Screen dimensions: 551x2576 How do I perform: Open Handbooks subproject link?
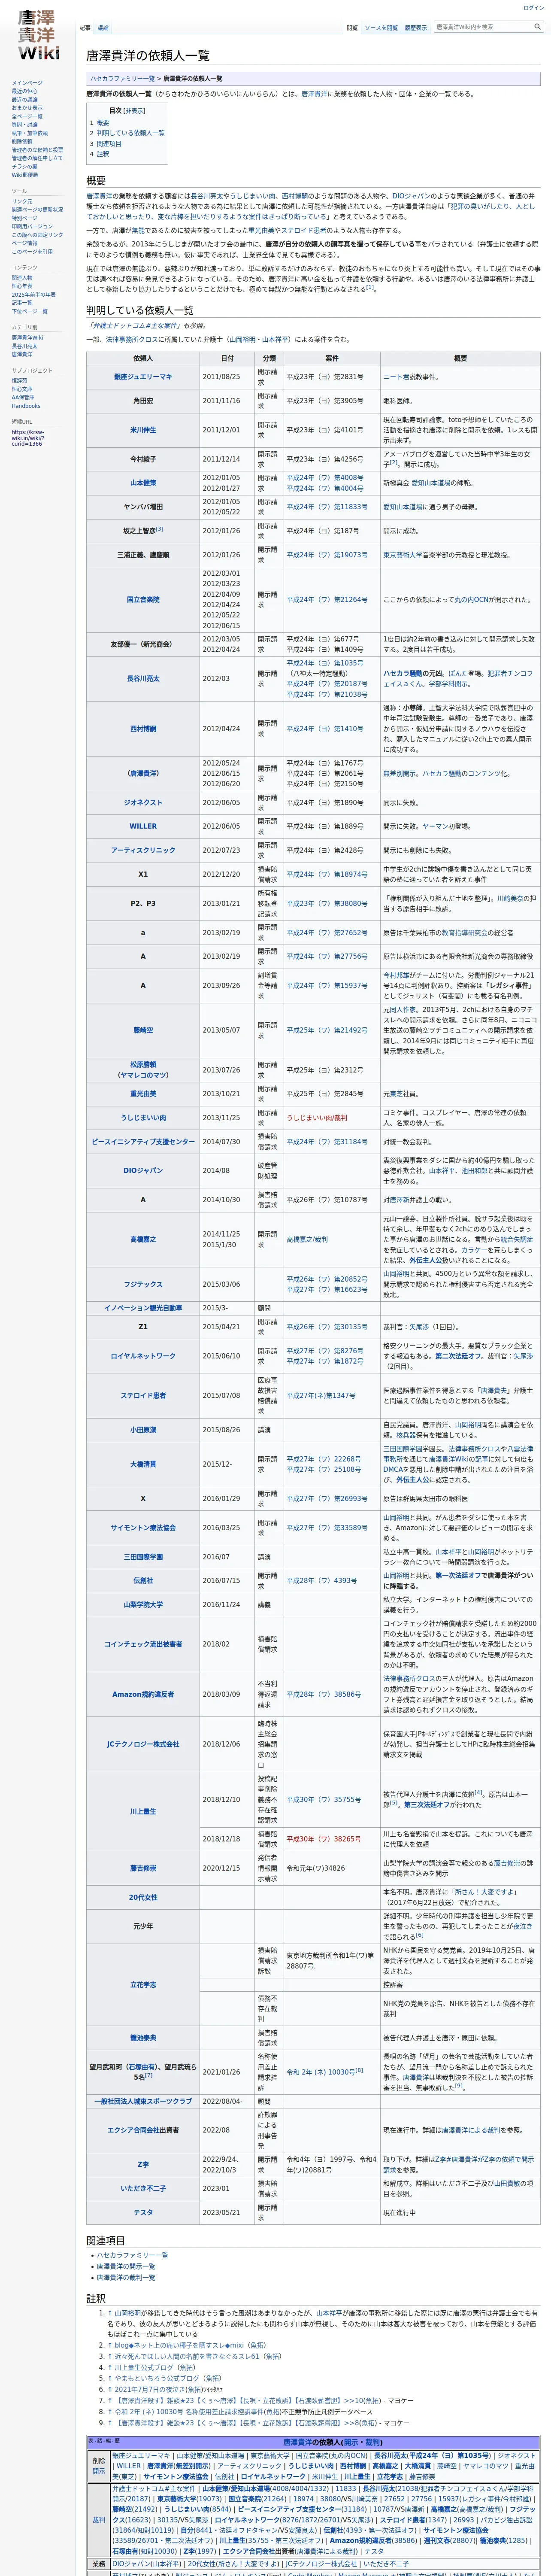click(26, 406)
